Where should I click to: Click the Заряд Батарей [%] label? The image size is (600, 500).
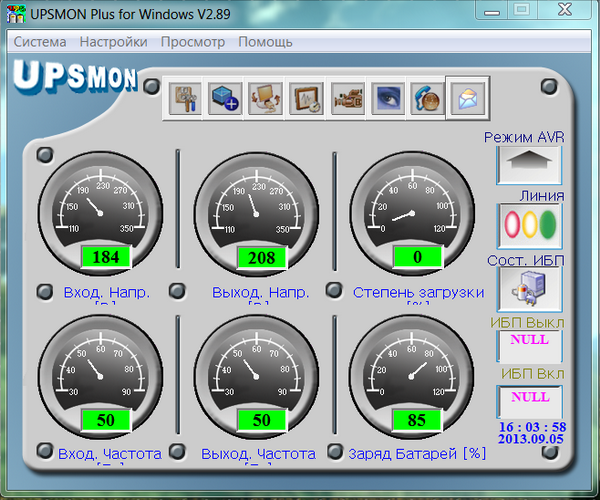417,454
